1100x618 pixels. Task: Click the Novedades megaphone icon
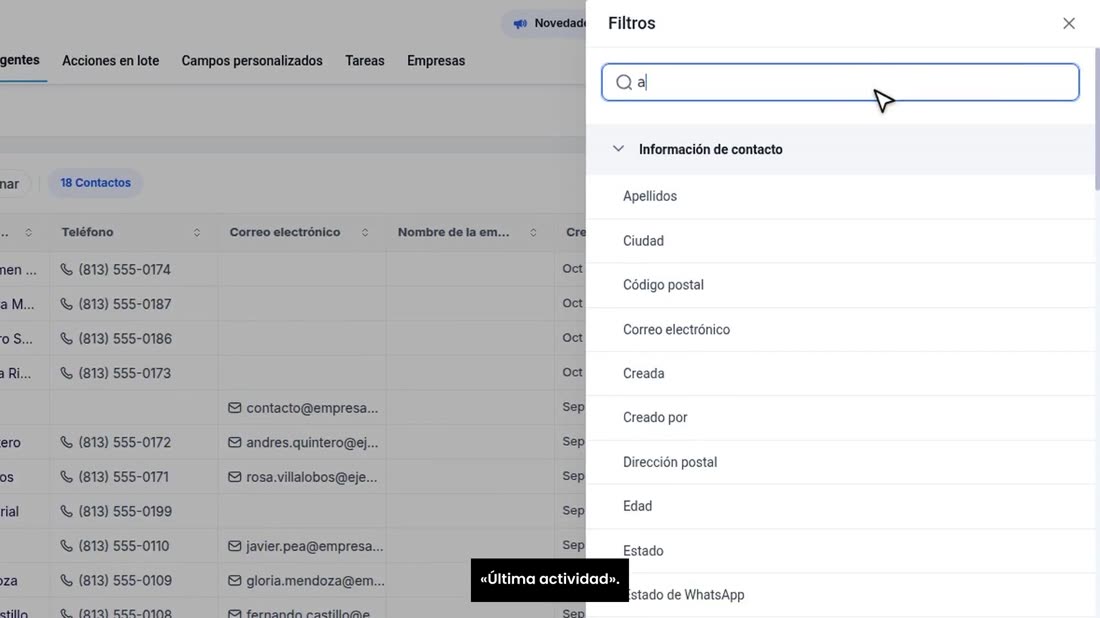520,24
